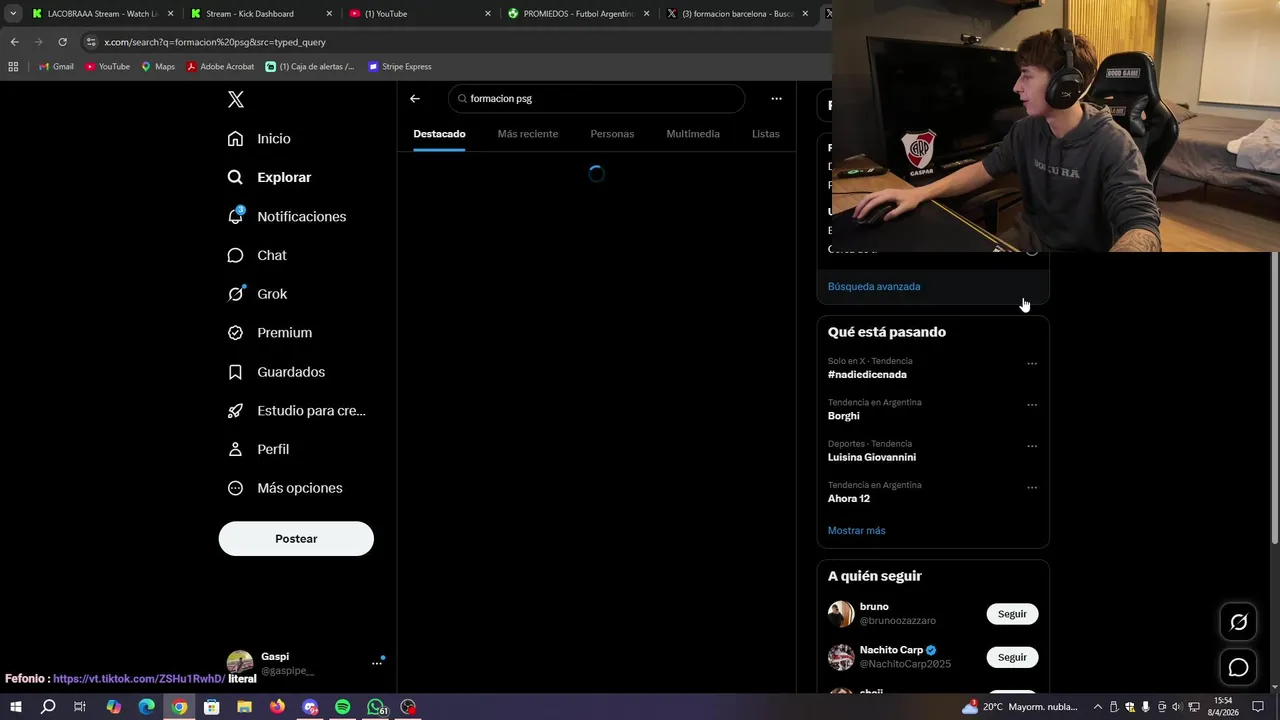Viewport: 1280px width, 720px height.
Task: Click the 'formacion psg' search field
Action: point(597,99)
